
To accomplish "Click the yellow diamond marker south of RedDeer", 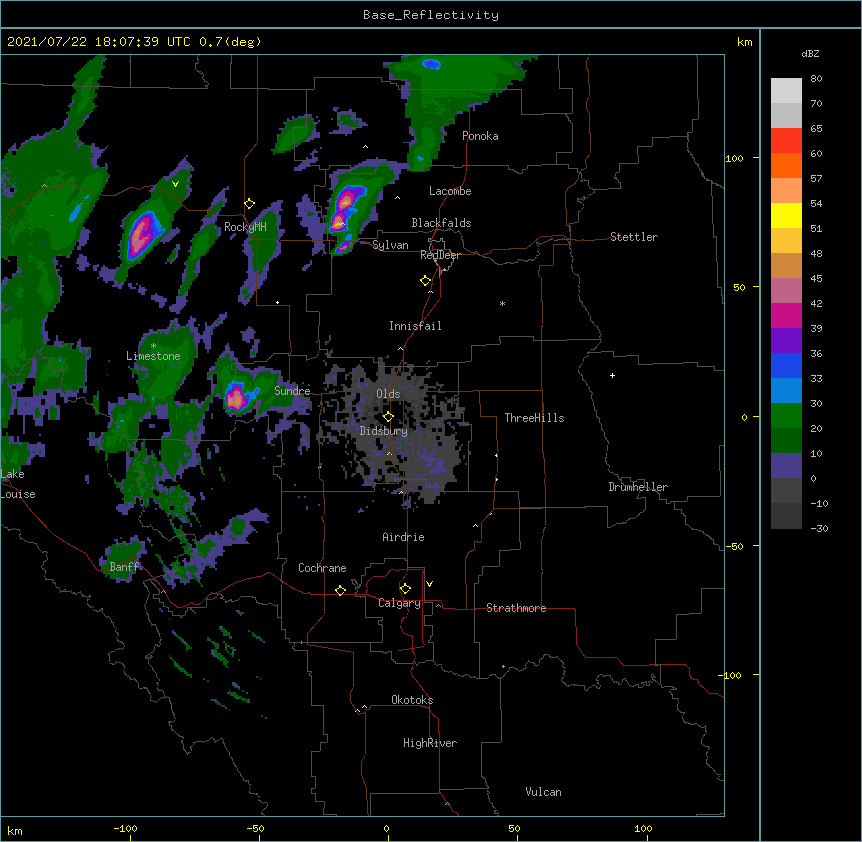I will 425,281.
